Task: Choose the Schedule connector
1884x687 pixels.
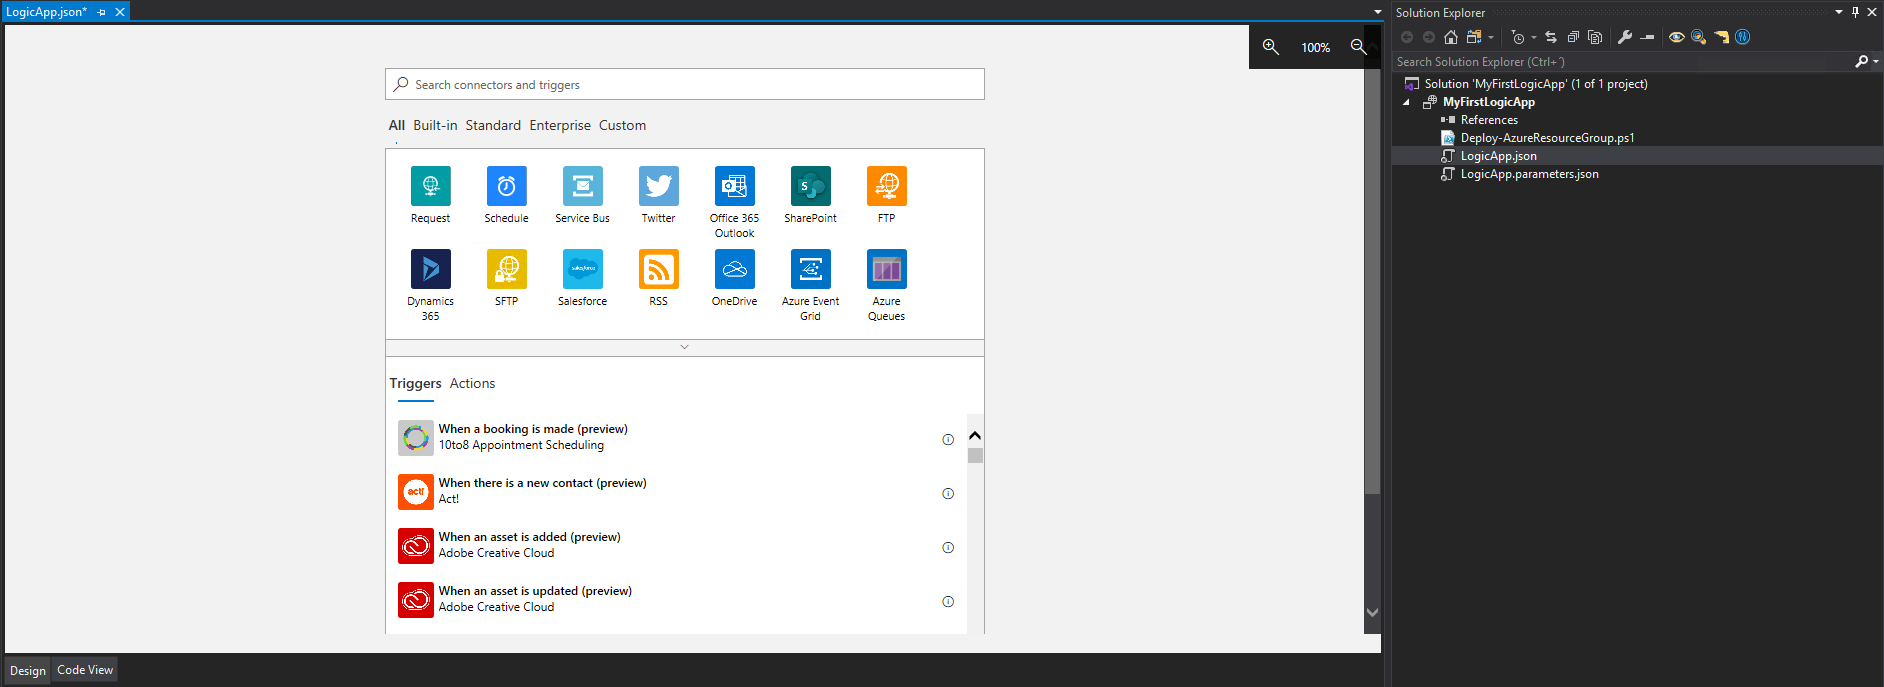Action: click(x=506, y=187)
